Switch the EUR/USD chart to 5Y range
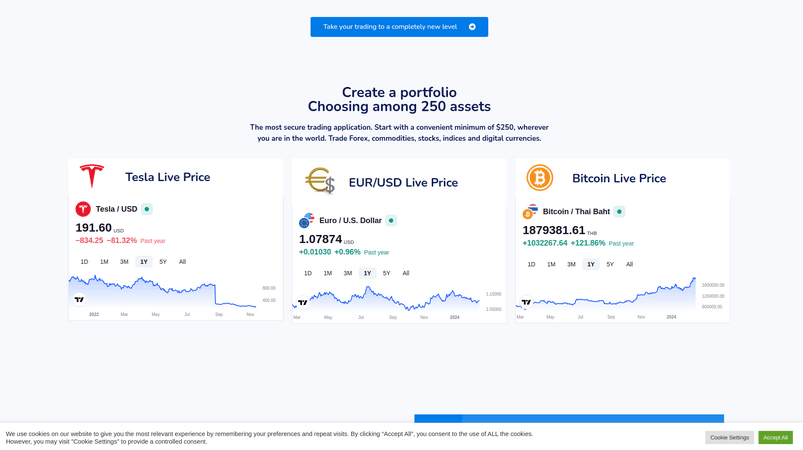Screen dimensions: 803x450 [386, 273]
